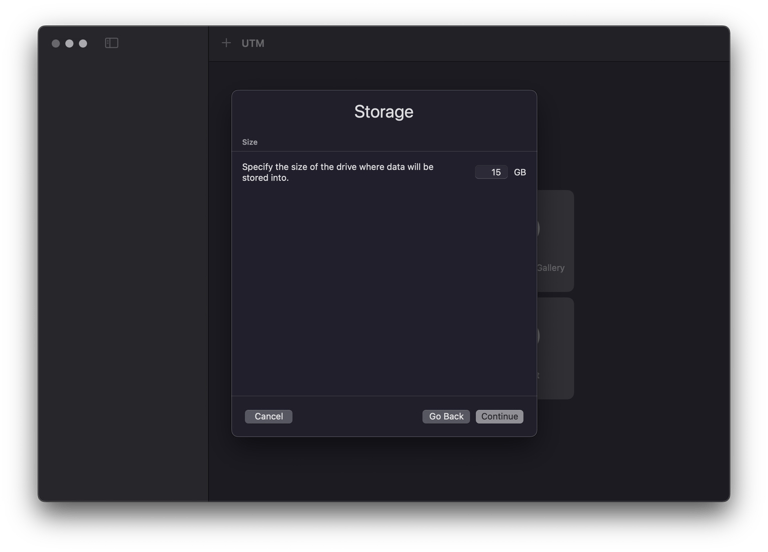Click the drive size field showing 15
The height and width of the screenshot is (552, 768).
[x=491, y=172]
